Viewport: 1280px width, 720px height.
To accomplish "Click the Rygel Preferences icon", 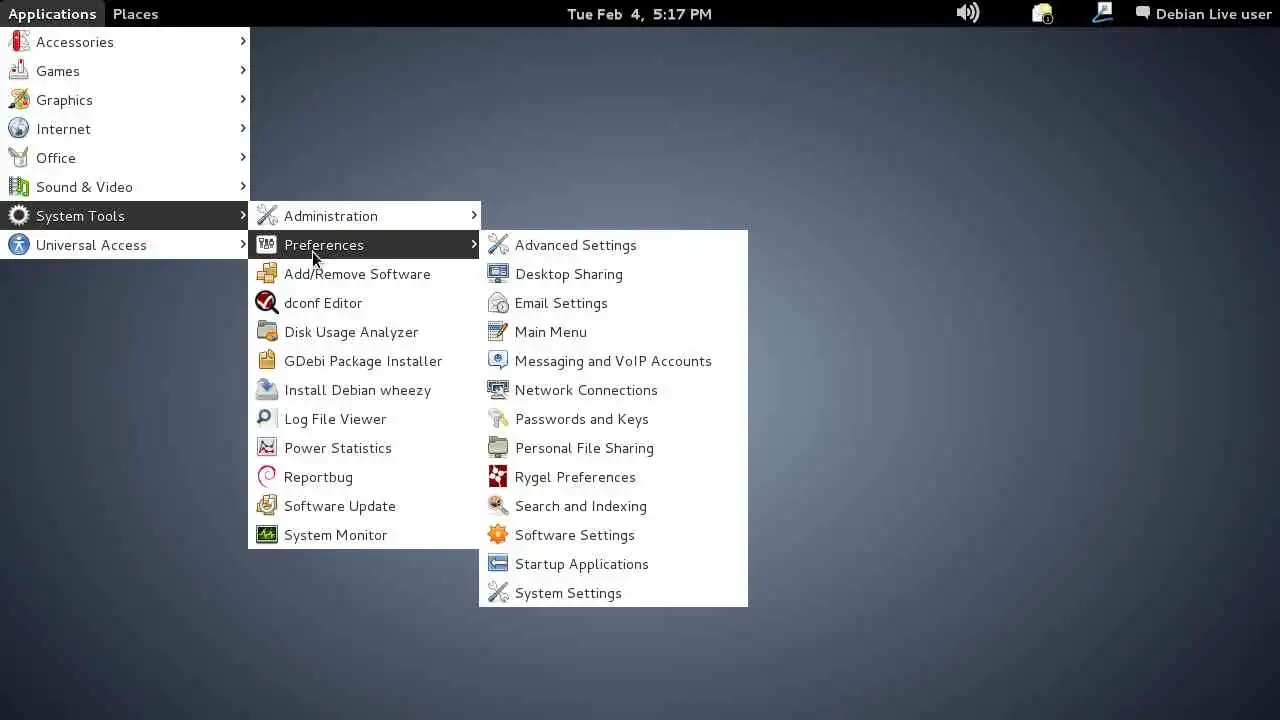I will pyautogui.click(x=498, y=477).
